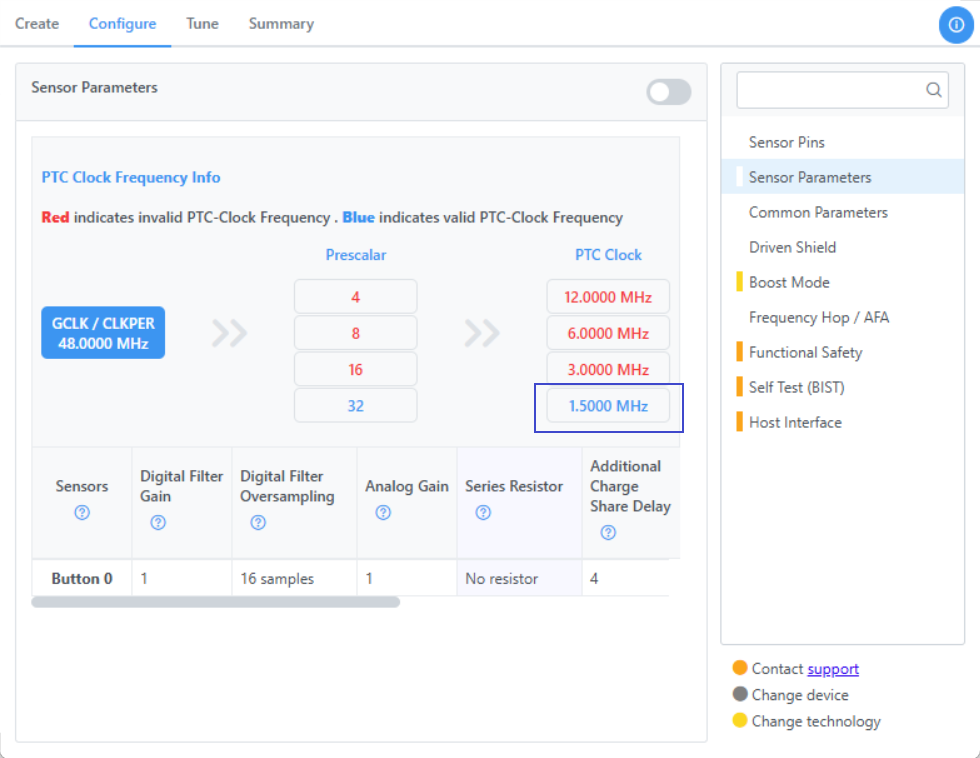Open the Create tab
Screen dimensions: 980x758
tap(37, 24)
